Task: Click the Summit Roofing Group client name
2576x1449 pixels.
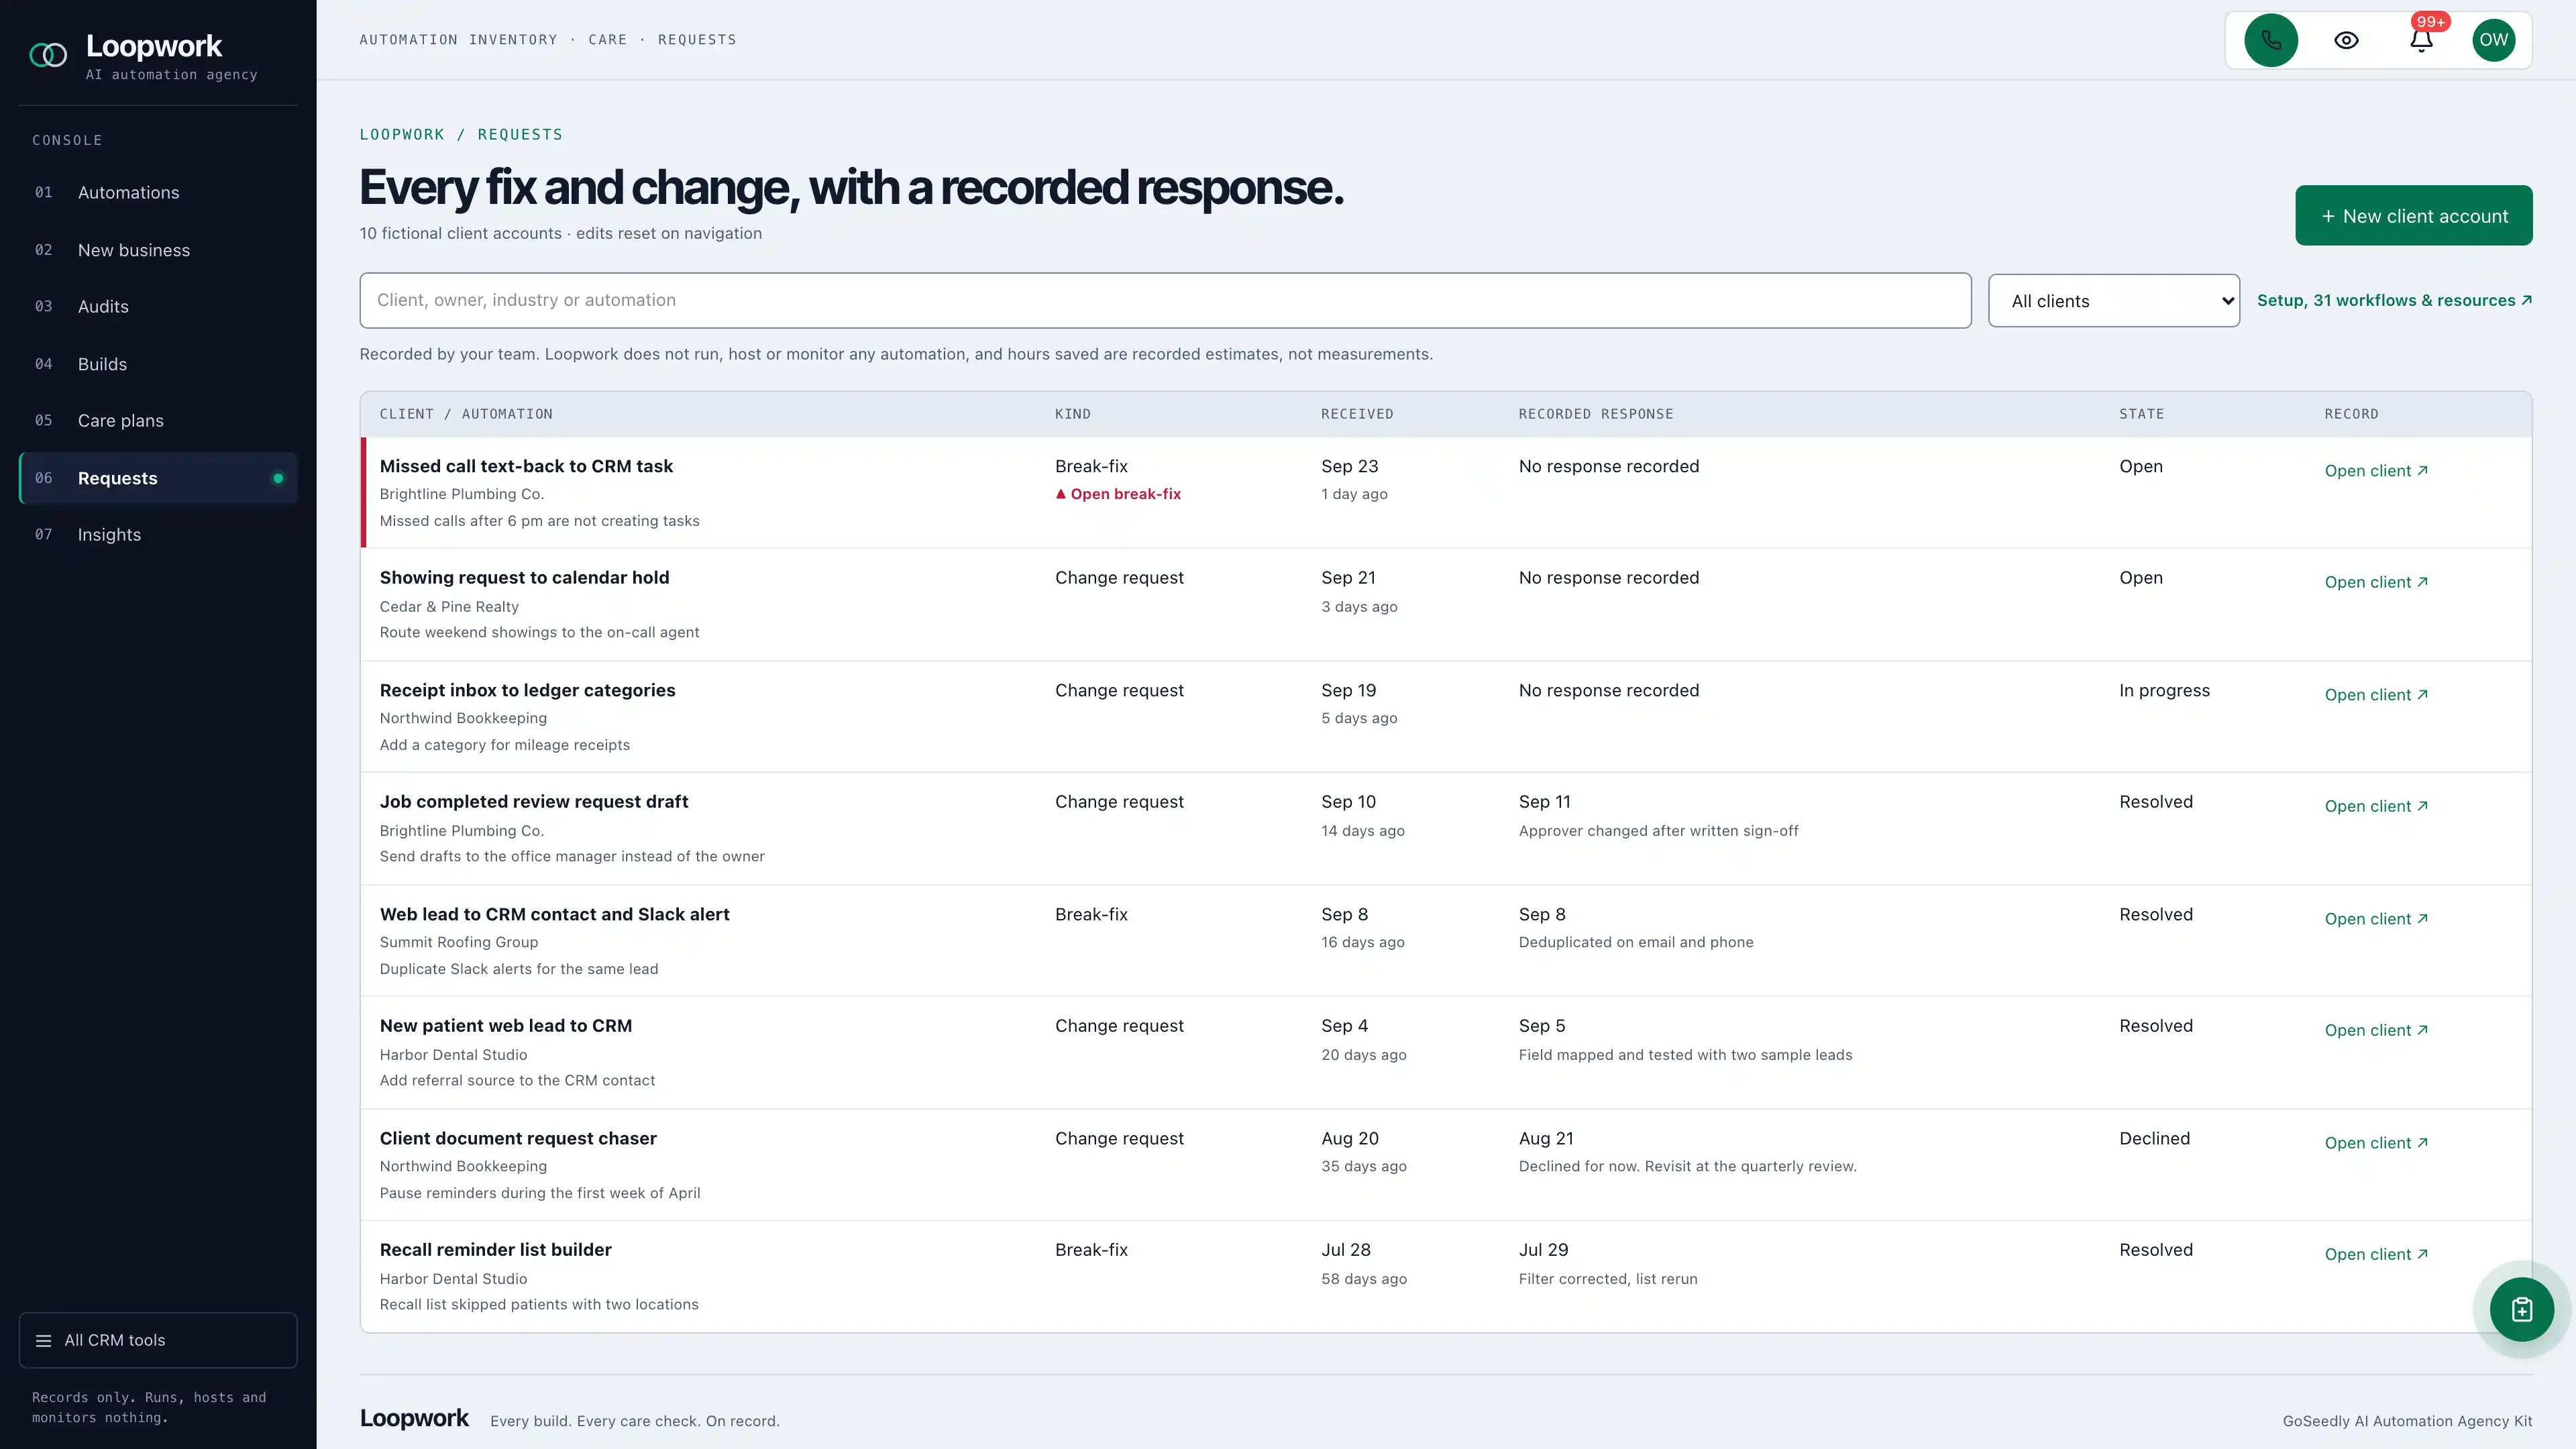Action: [x=459, y=942]
